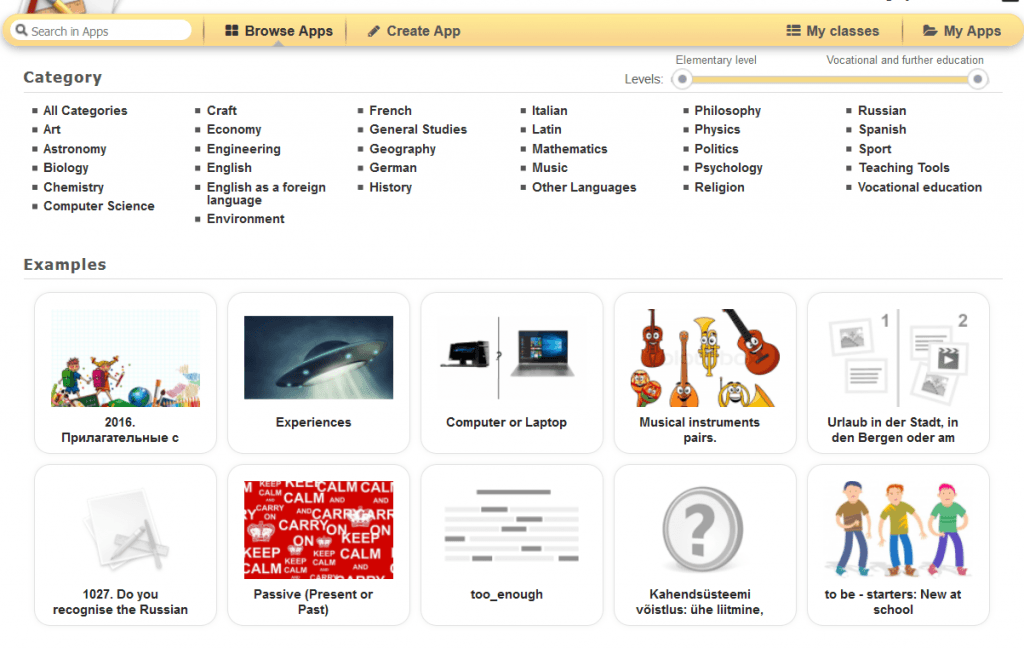This screenshot has width=1024, height=648.
Task: Browse the Latin category
Action: click(x=547, y=129)
